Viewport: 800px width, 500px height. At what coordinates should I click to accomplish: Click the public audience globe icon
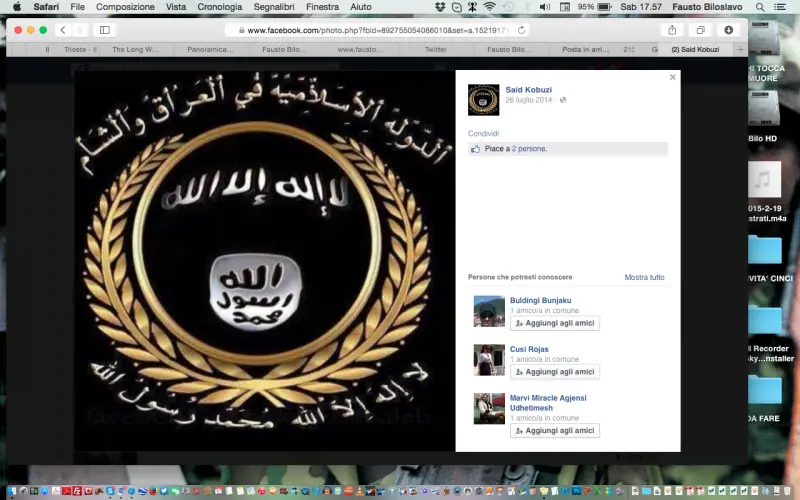(x=563, y=100)
